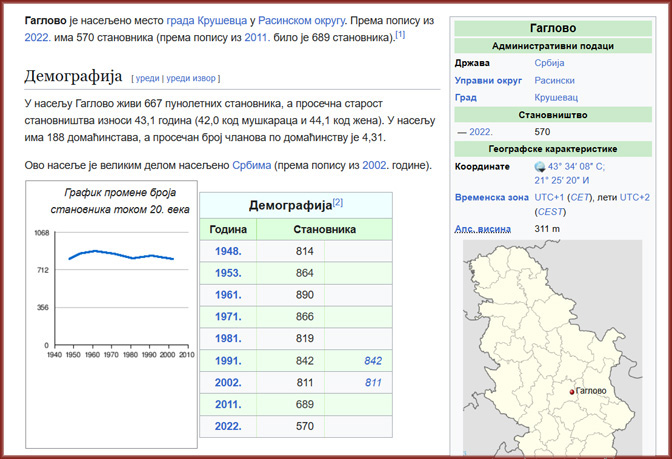This screenshot has height=459, width=672.
Task: Click the 2022 census link in intro
Action: pos(37,38)
